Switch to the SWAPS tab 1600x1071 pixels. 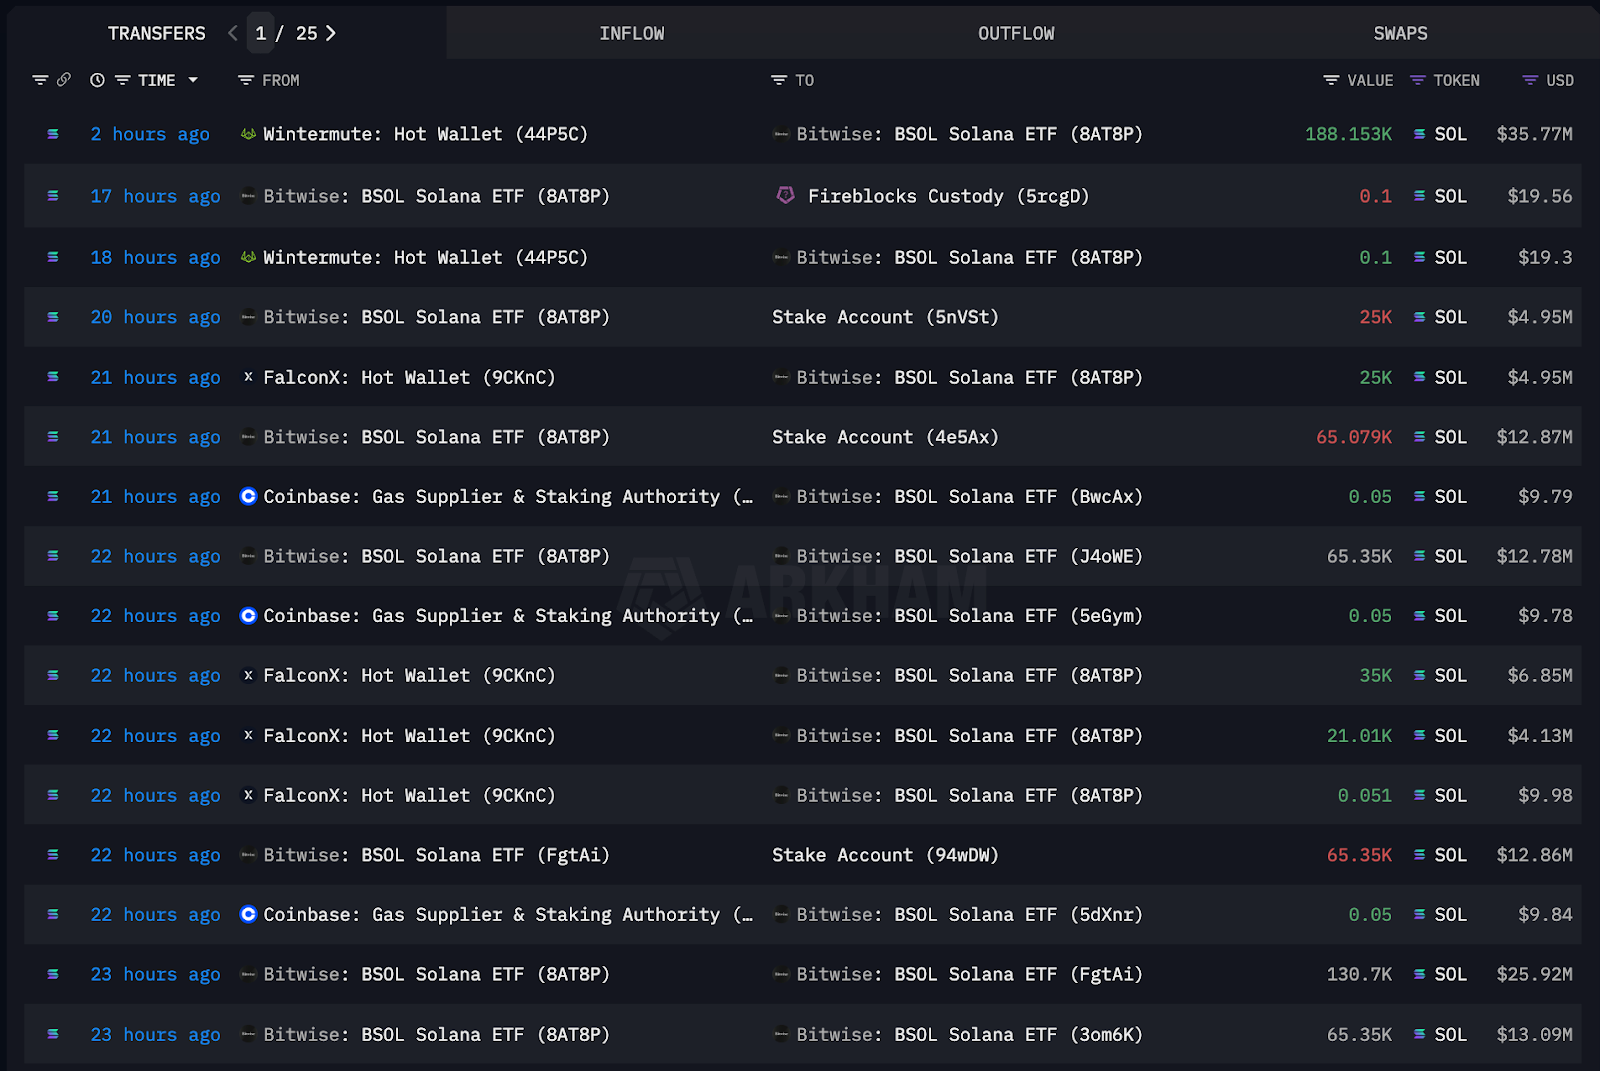click(x=1400, y=33)
